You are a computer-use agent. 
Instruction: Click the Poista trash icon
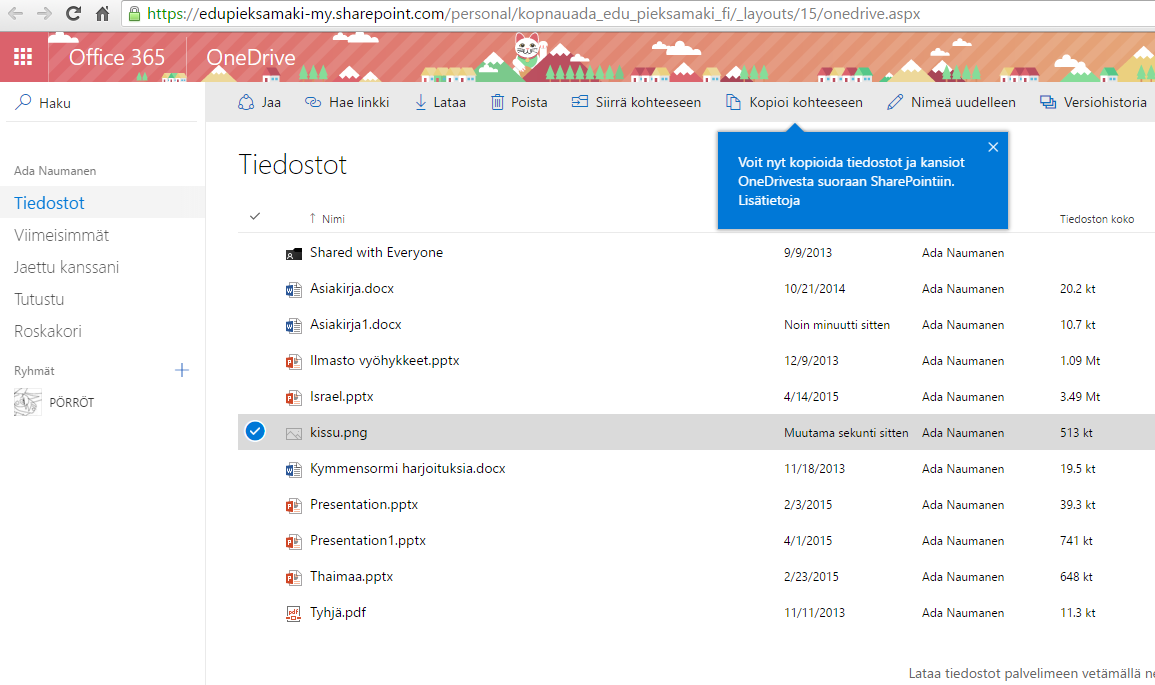click(x=497, y=102)
